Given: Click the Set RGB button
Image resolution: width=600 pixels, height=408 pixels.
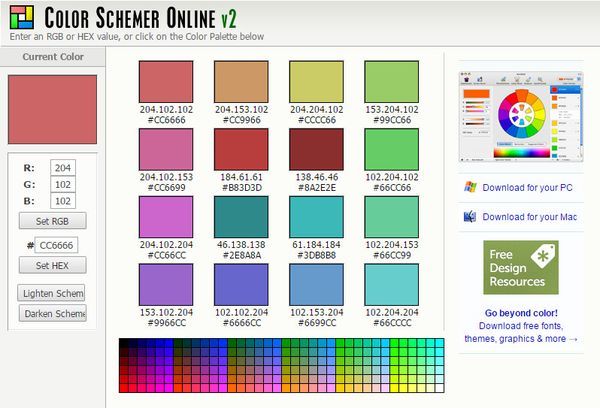Looking at the screenshot, I should pyautogui.click(x=52, y=221).
